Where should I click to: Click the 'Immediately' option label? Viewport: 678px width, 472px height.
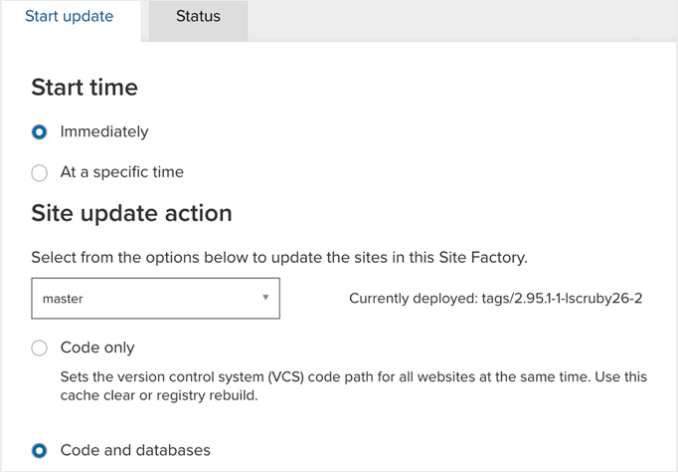point(104,131)
